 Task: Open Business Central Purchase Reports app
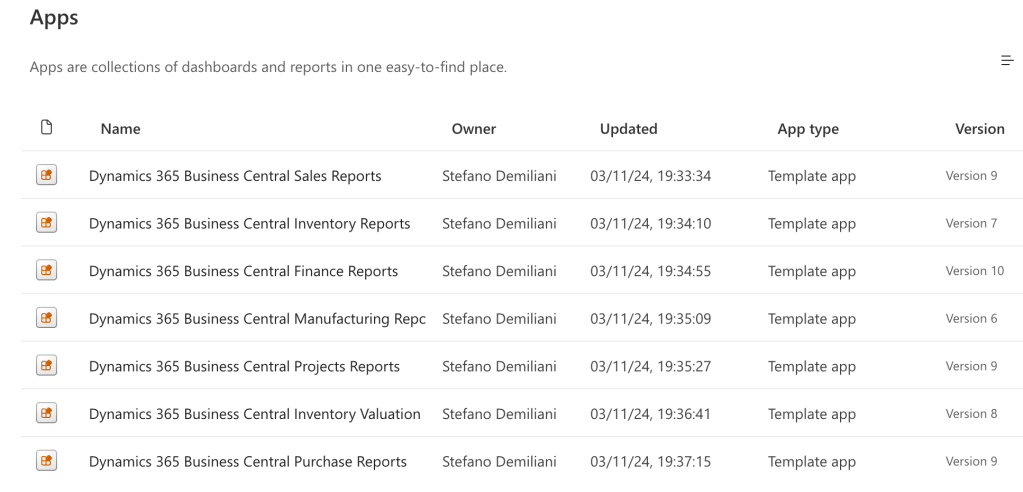click(247, 461)
